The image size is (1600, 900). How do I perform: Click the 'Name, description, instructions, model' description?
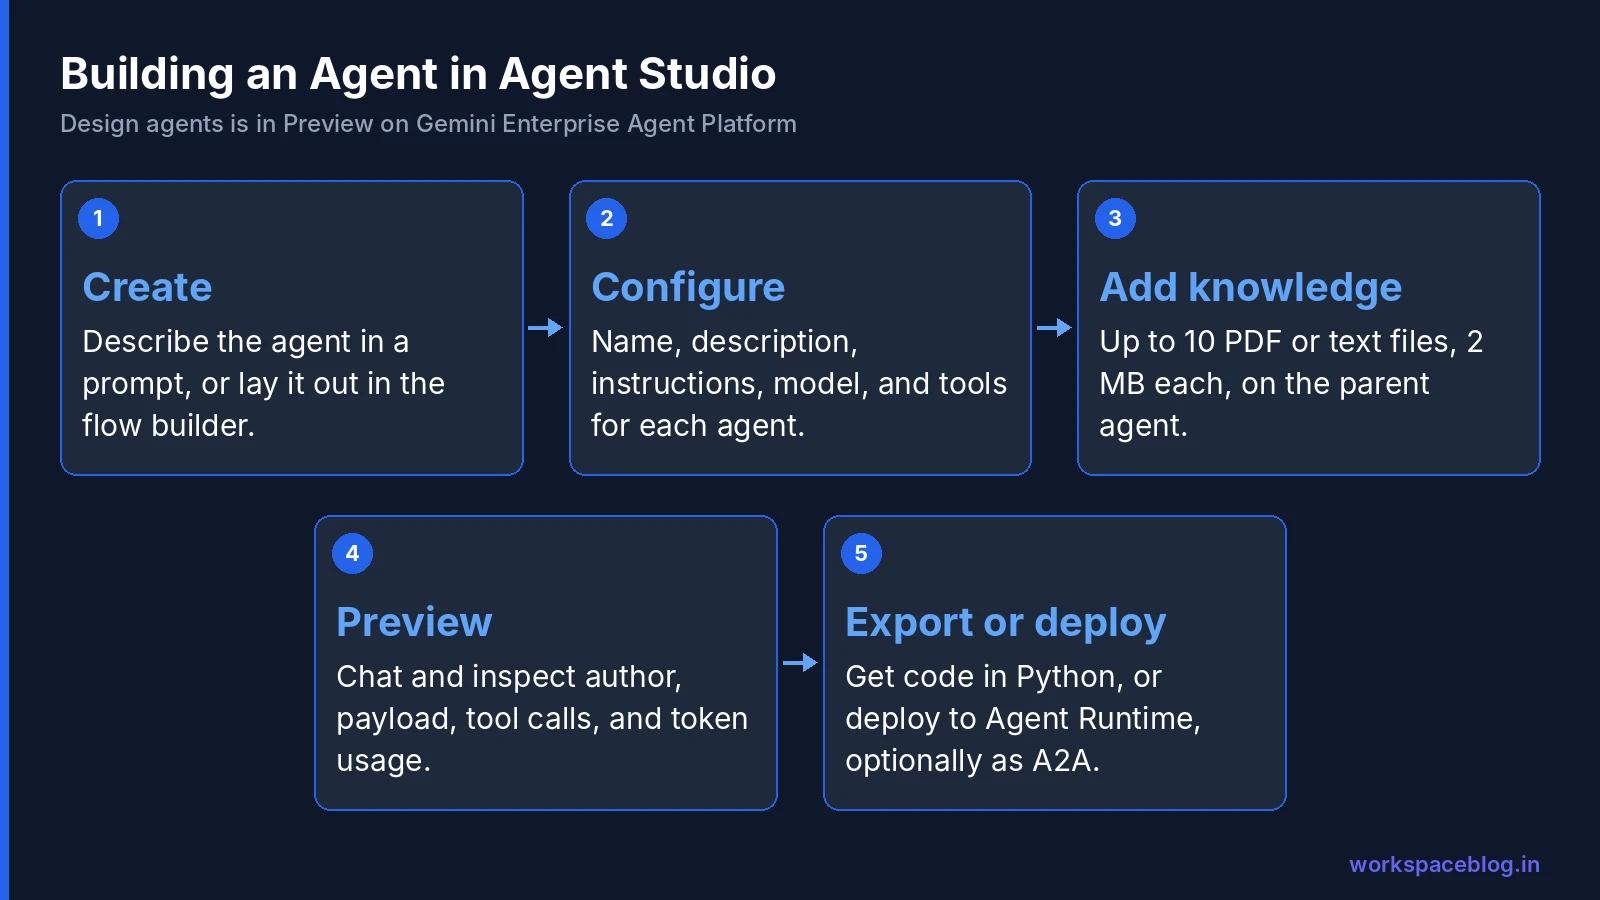[799, 384]
